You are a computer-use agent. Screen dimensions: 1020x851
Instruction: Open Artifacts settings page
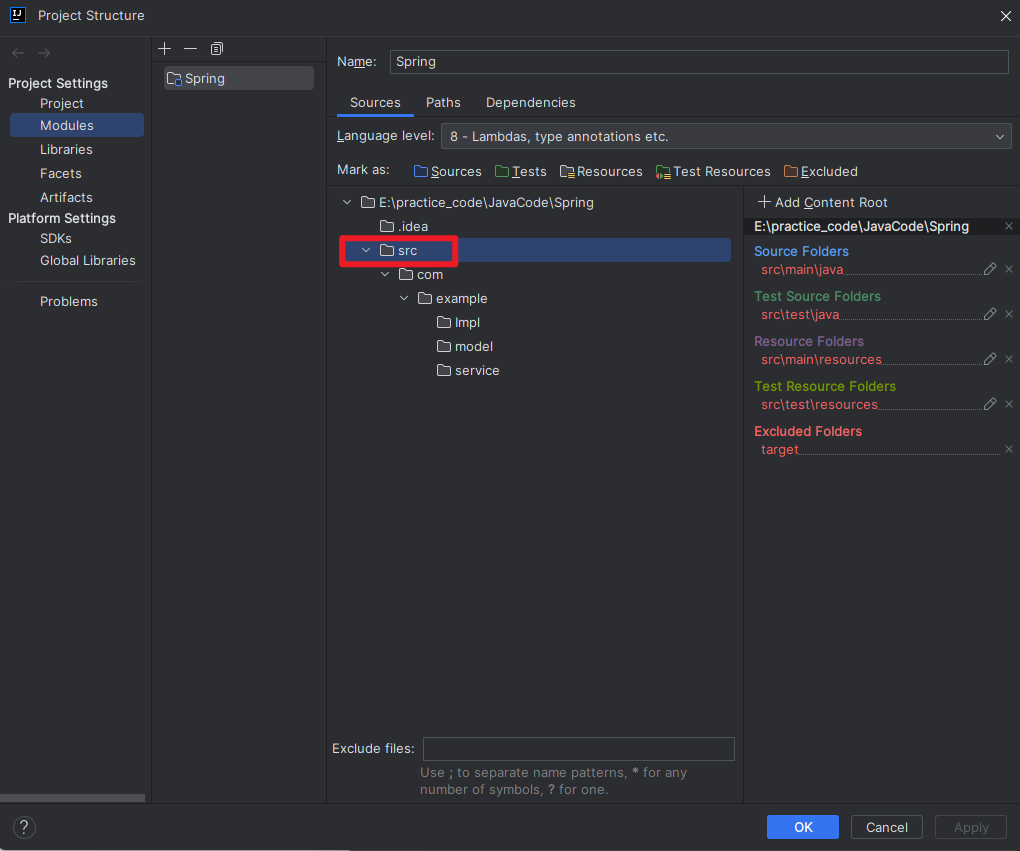tap(66, 197)
